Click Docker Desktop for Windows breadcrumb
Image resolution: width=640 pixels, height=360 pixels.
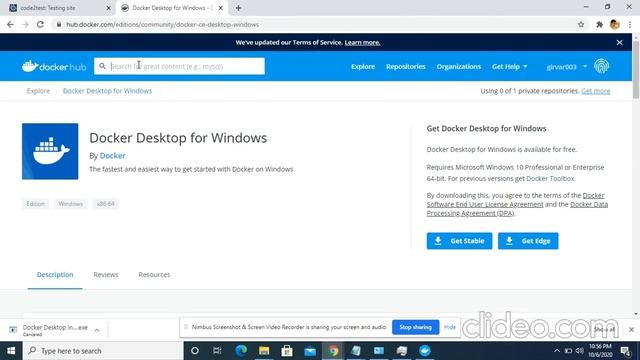click(x=107, y=91)
